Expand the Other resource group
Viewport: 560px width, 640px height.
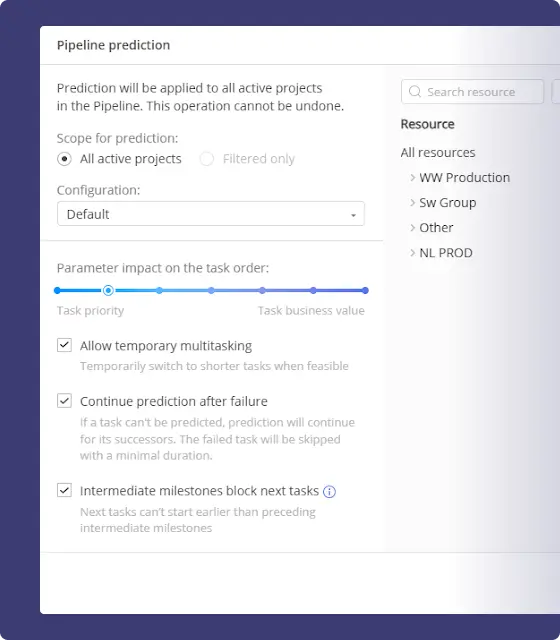412,228
